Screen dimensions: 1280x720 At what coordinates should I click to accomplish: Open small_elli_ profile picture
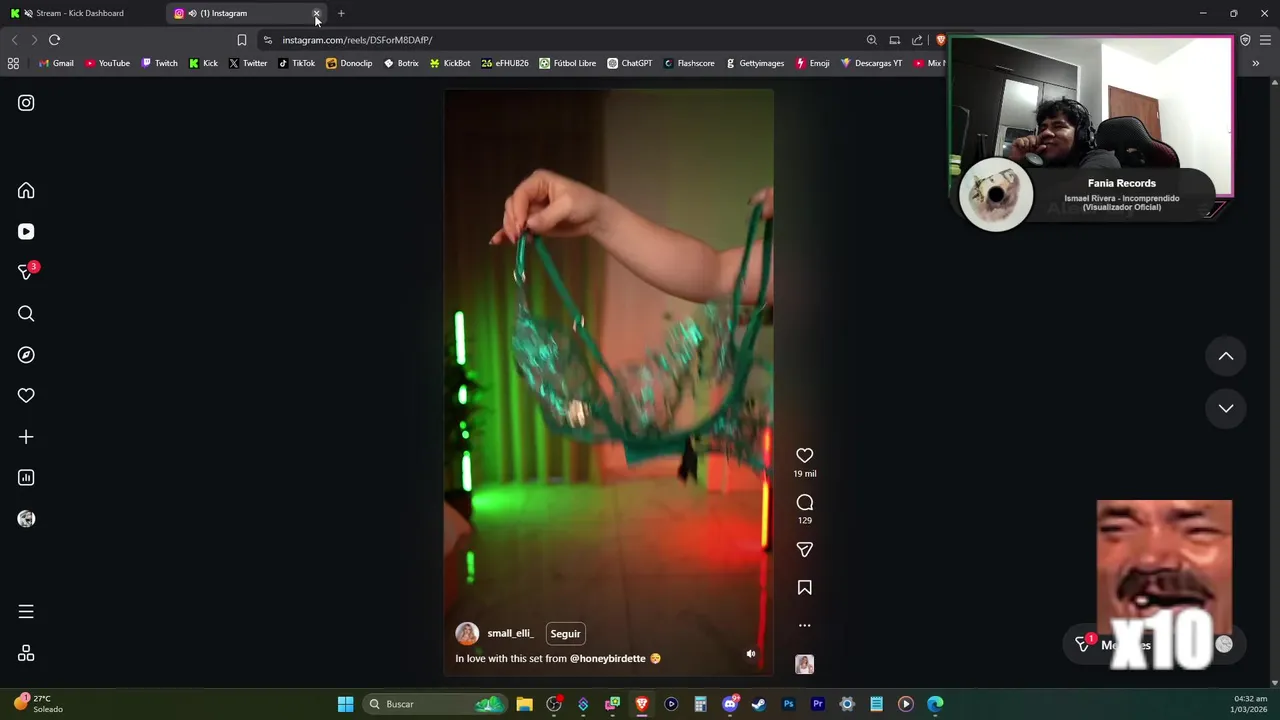click(x=467, y=633)
